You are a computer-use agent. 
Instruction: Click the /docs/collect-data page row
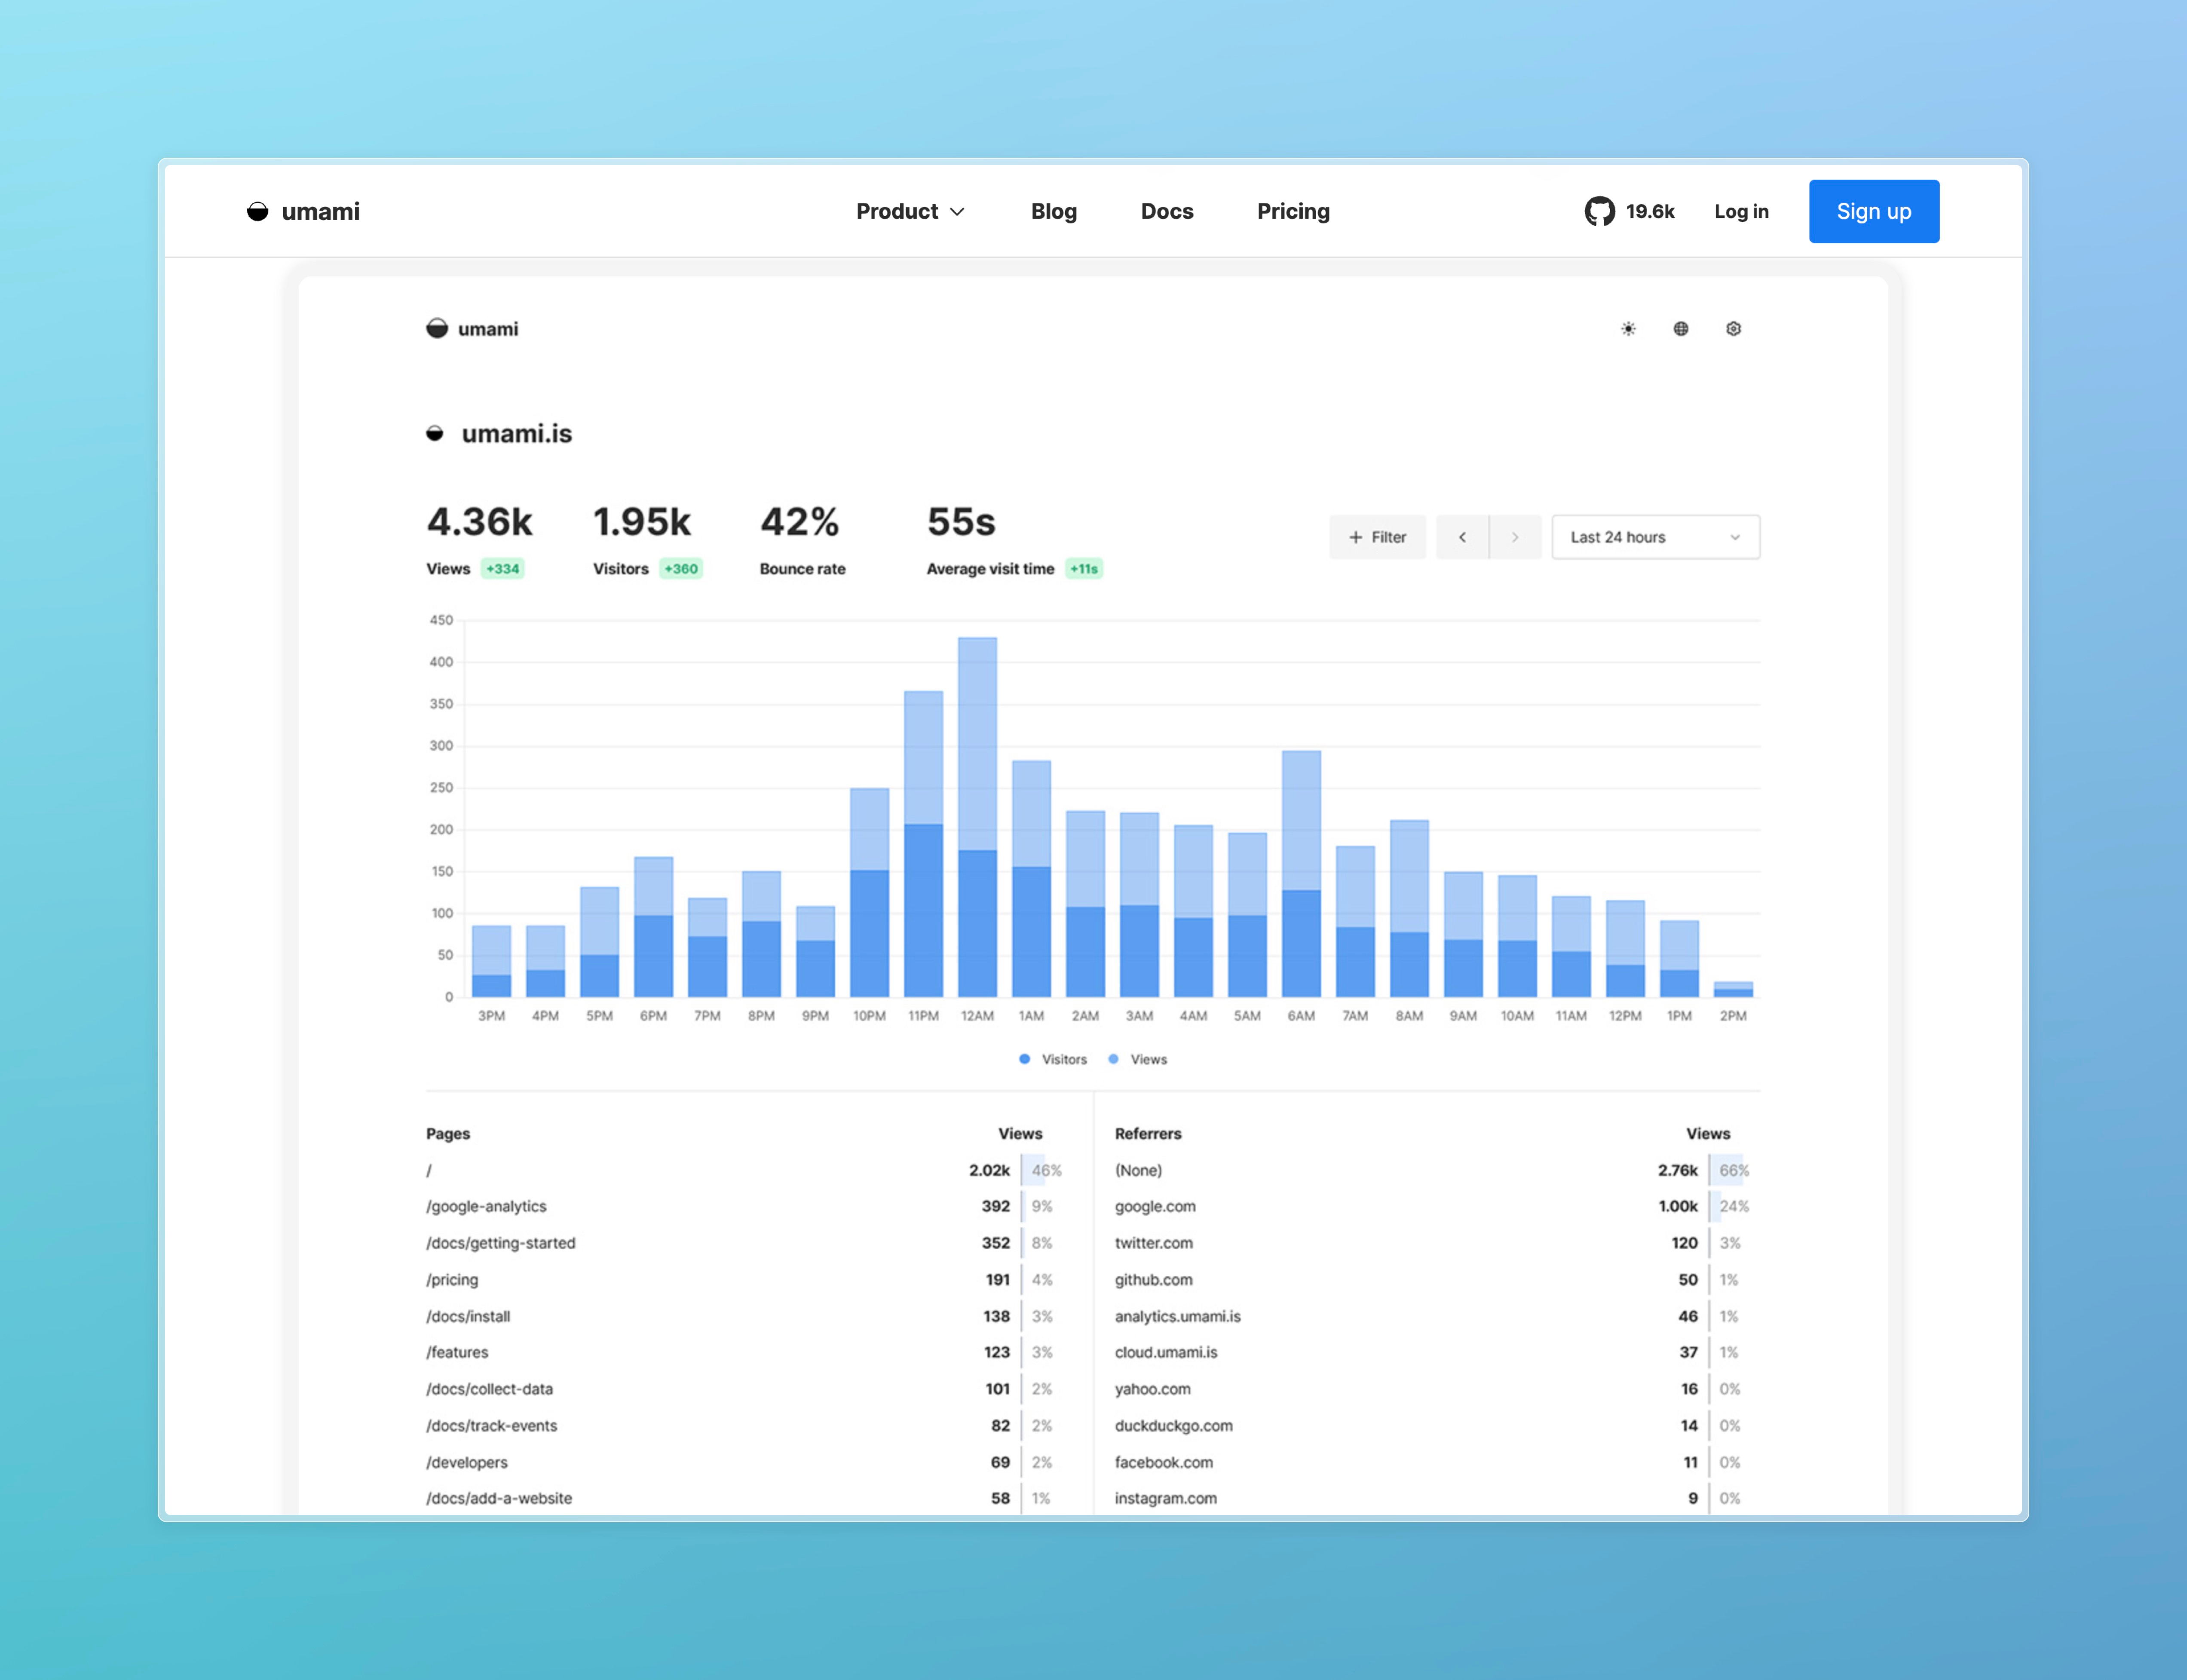(x=745, y=1389)
